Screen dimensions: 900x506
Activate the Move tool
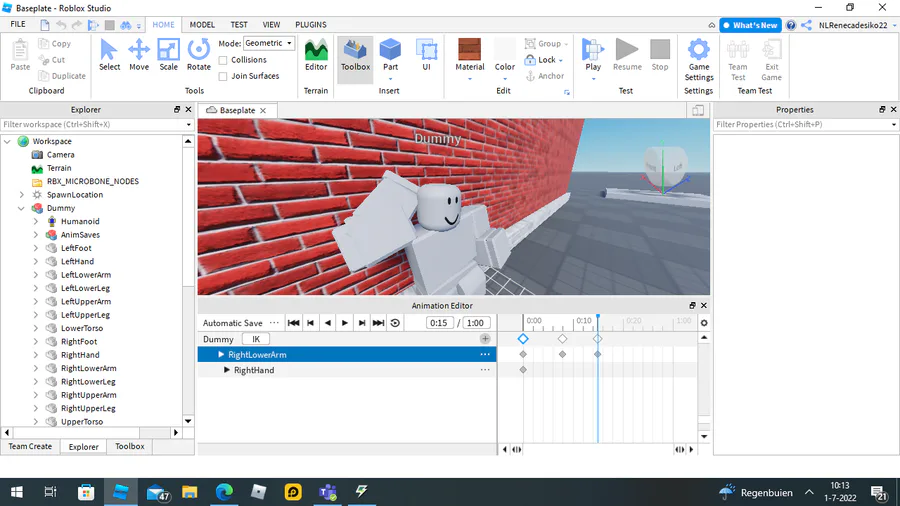click(139, 56)
